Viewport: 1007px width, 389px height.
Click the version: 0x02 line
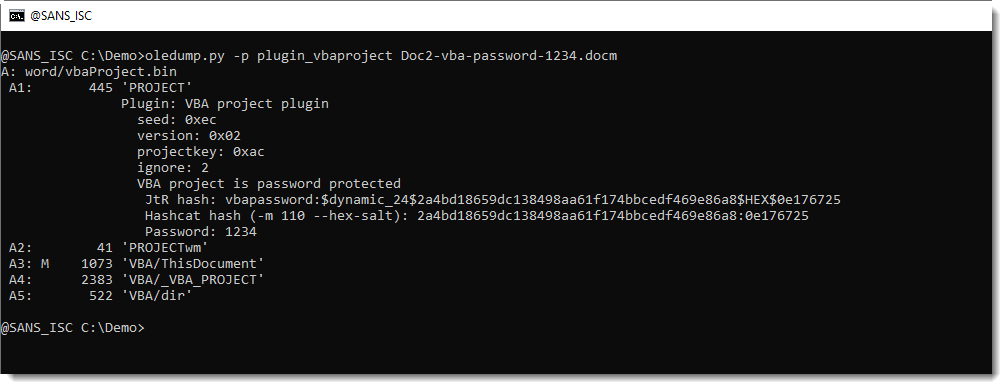[189, 136]
